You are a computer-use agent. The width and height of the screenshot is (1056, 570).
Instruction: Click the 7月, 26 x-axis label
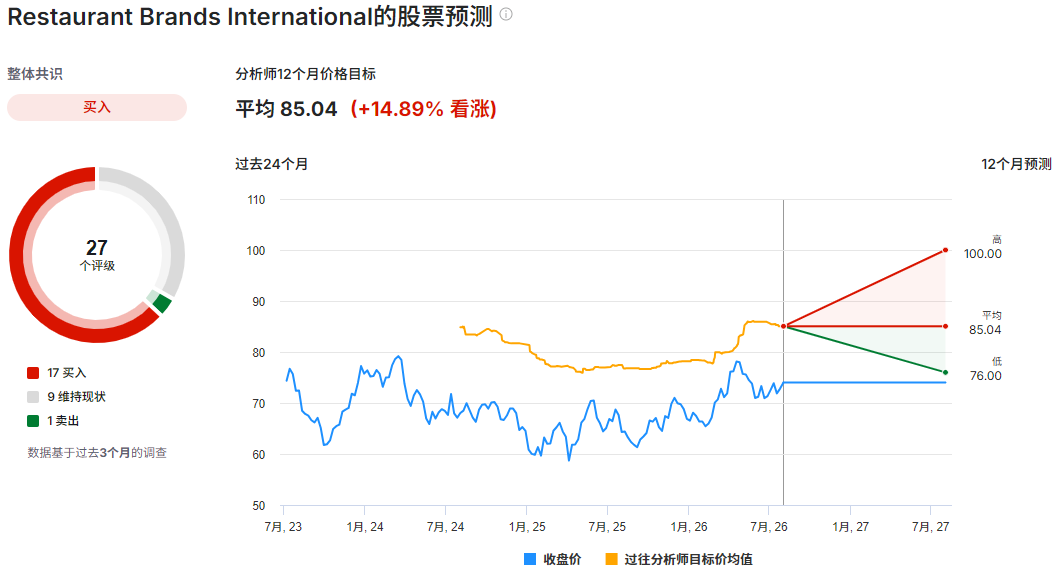click(768, 526)
